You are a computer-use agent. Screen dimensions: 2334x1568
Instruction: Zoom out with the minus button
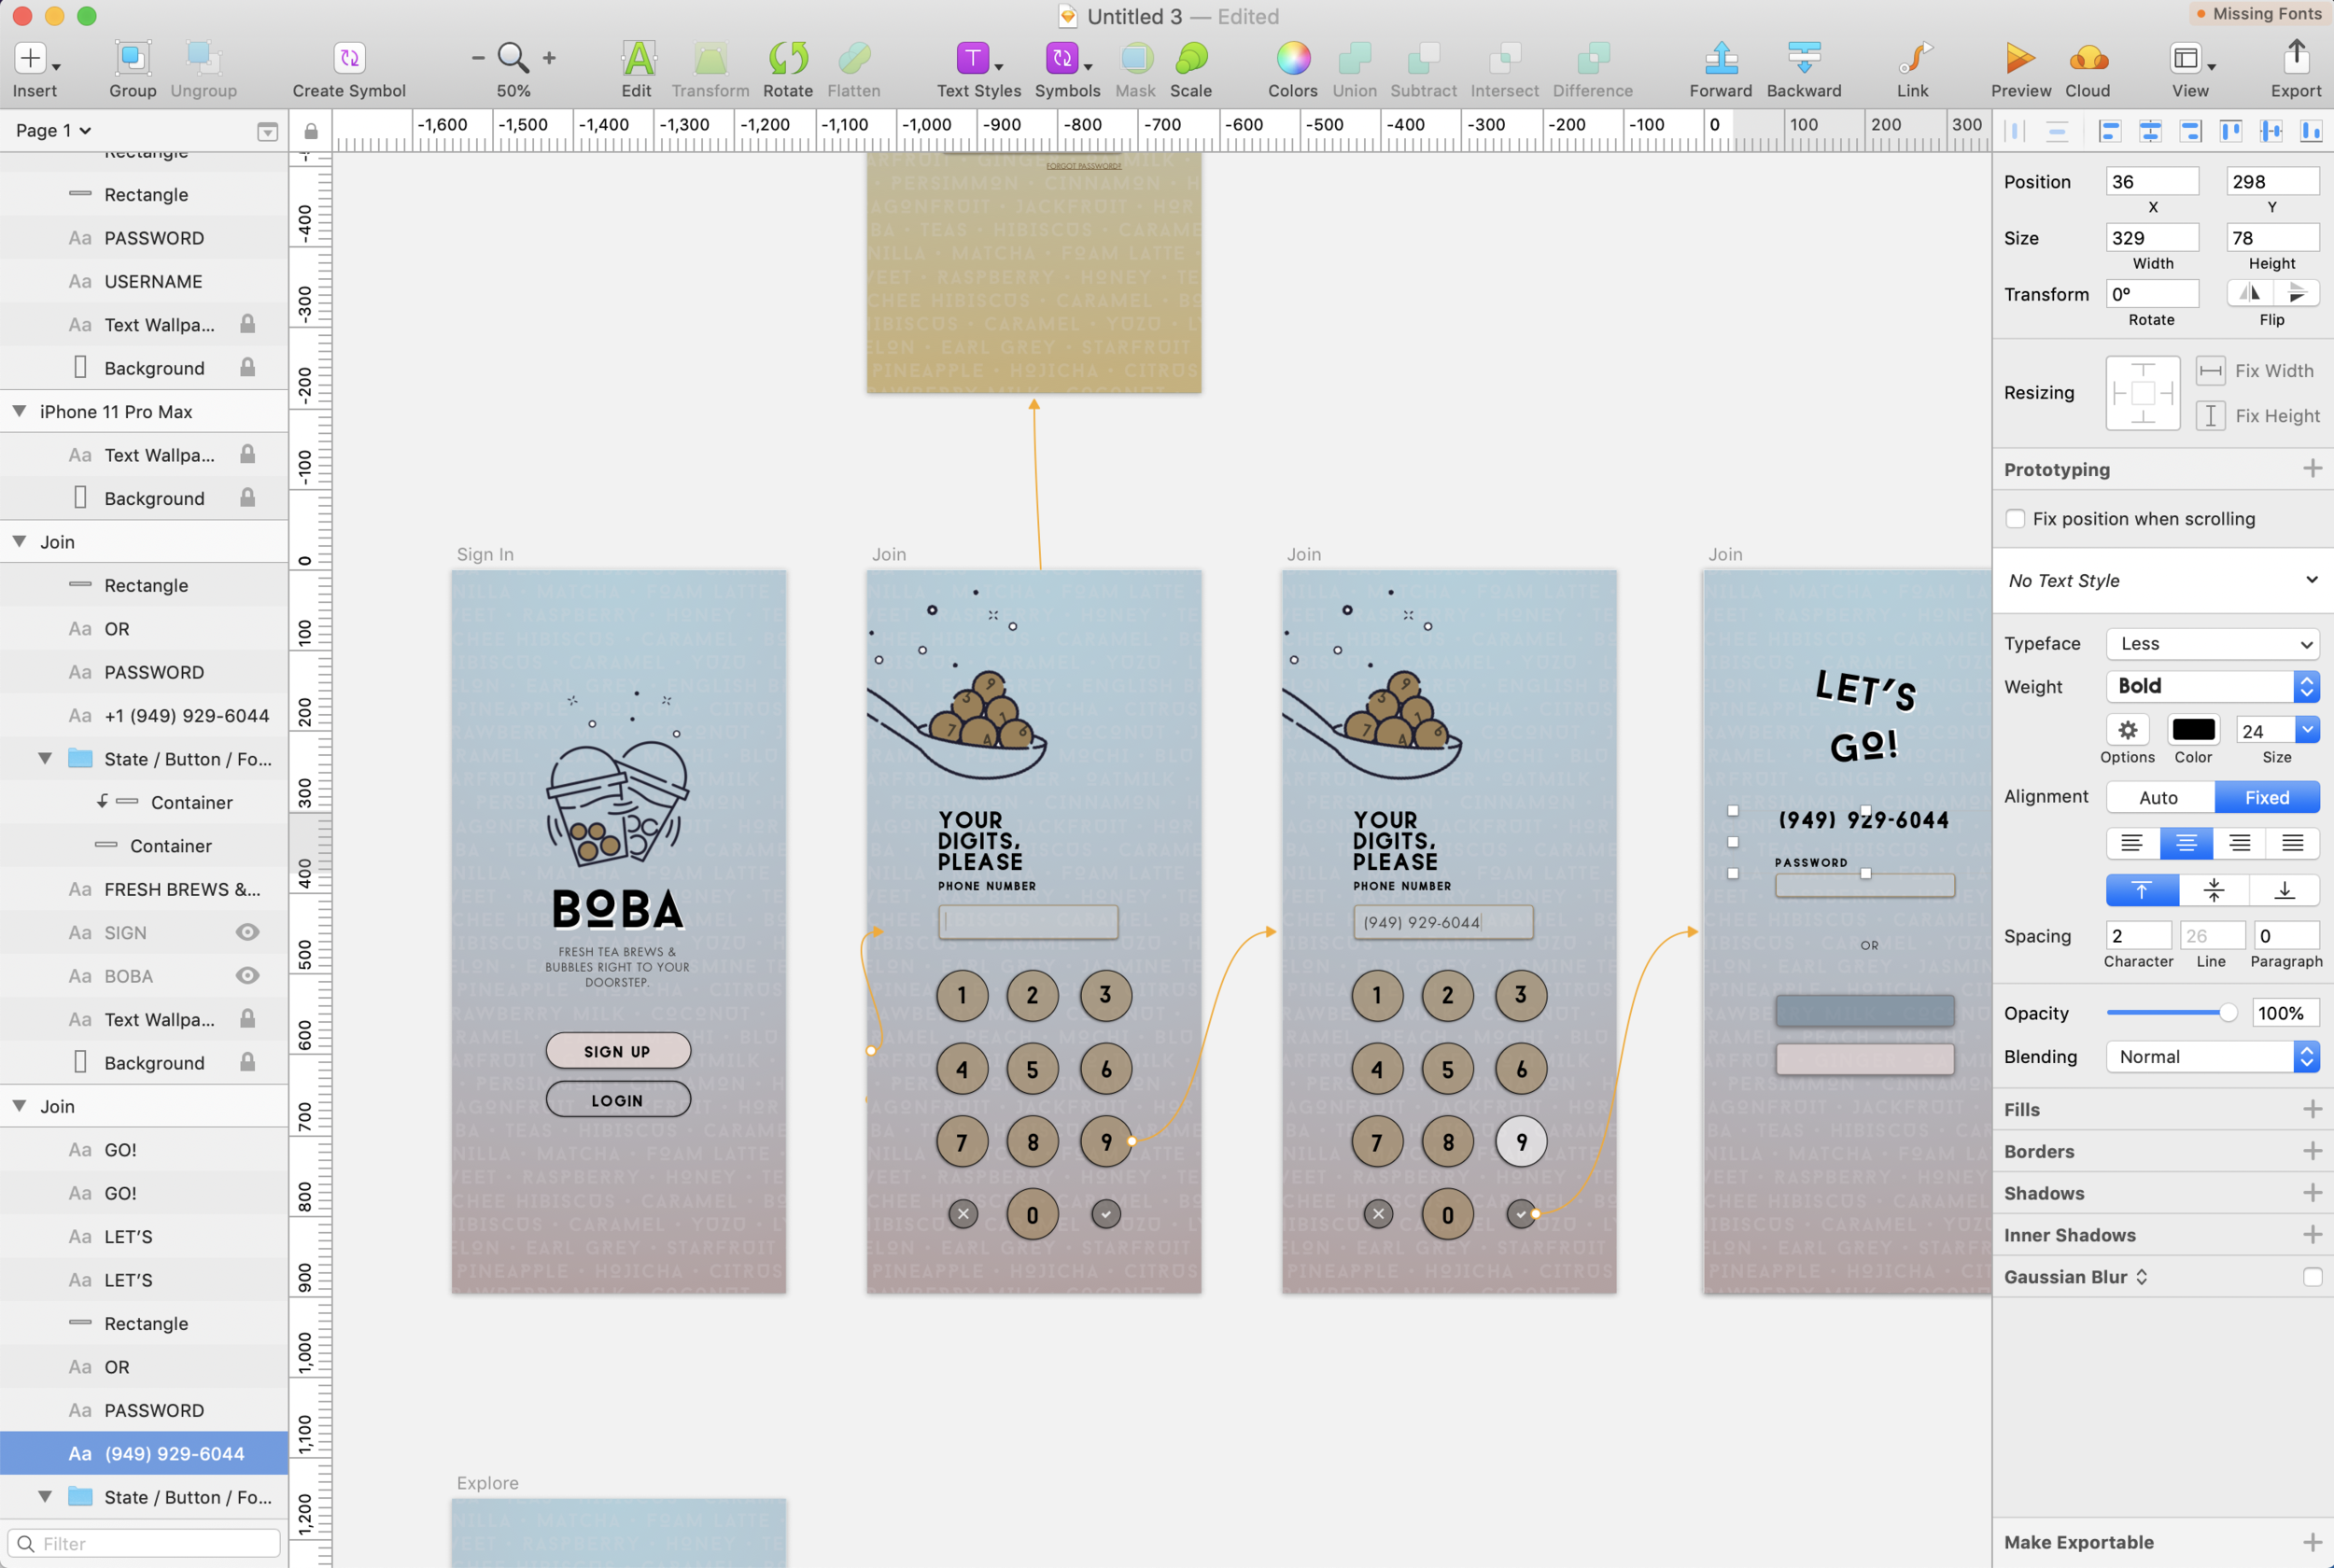(478, 58)
